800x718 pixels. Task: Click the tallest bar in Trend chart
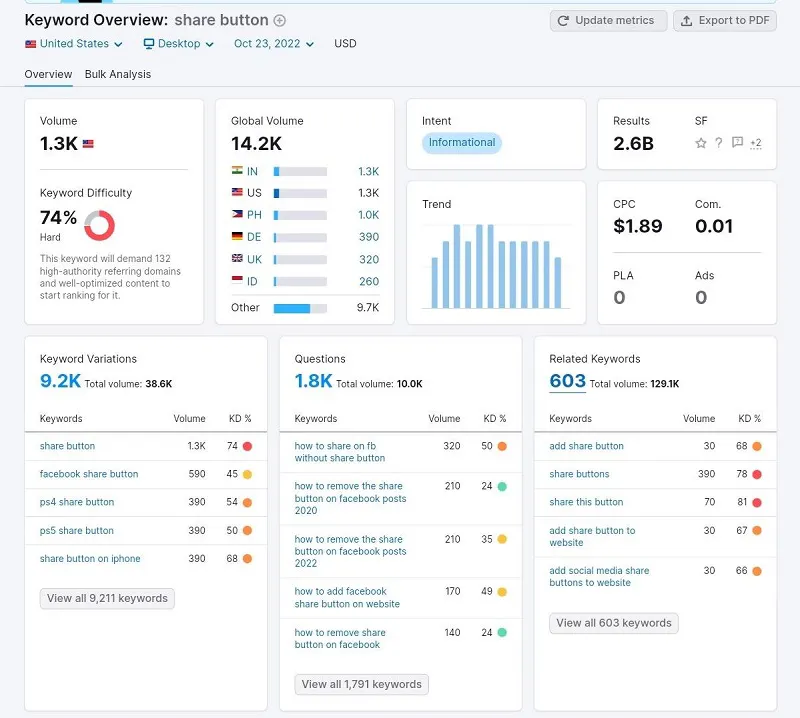pos(457,266)
